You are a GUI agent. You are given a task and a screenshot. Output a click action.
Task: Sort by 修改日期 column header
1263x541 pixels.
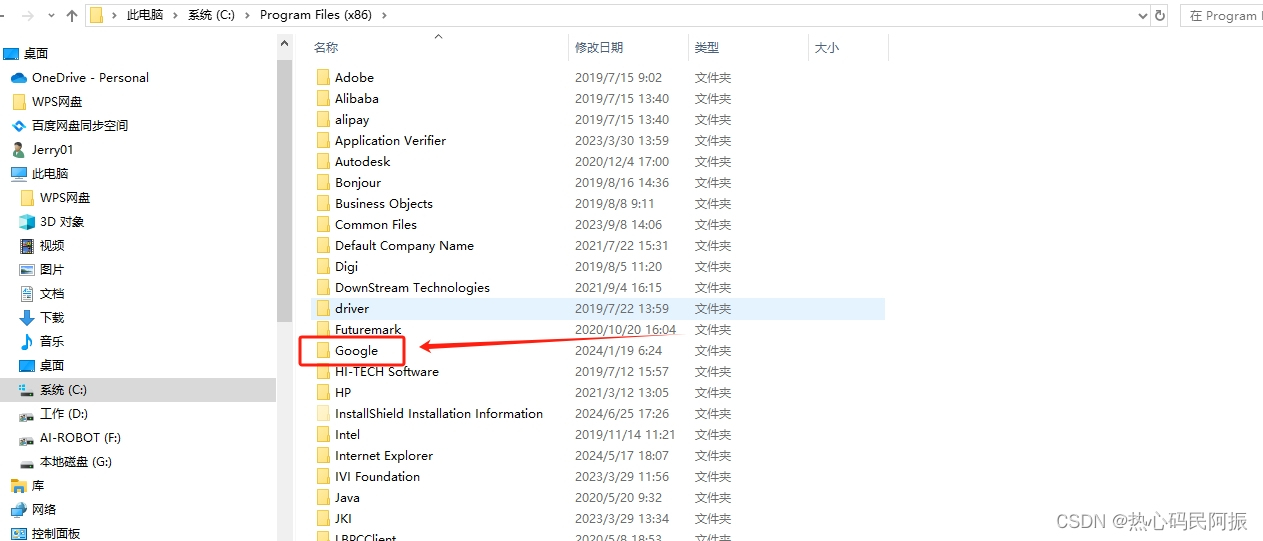tap(599, 48)
